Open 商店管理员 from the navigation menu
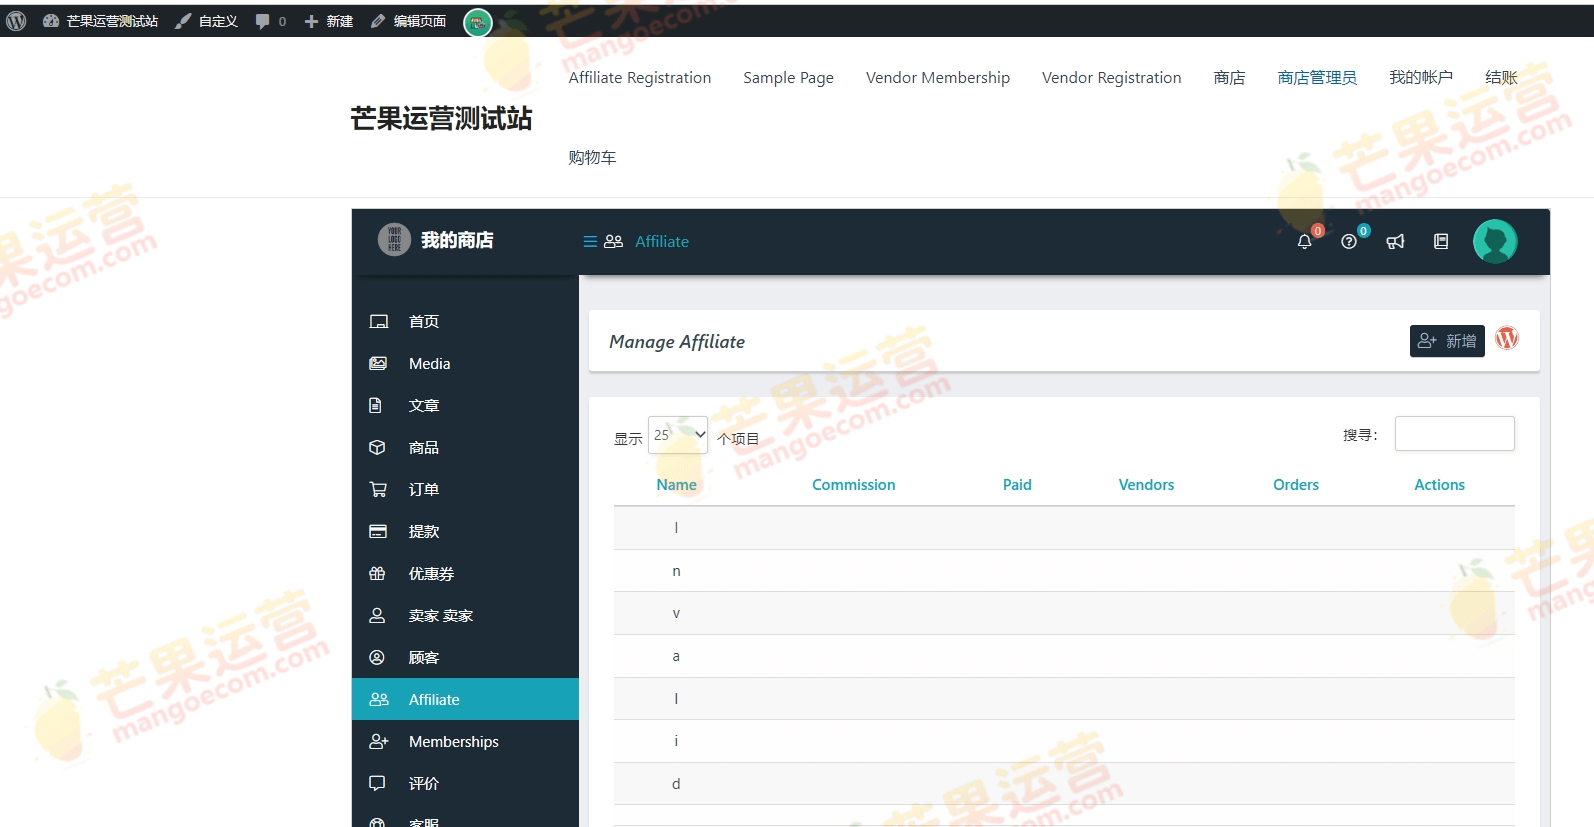The image size is (1594, 827). [x=1317, y=77]
